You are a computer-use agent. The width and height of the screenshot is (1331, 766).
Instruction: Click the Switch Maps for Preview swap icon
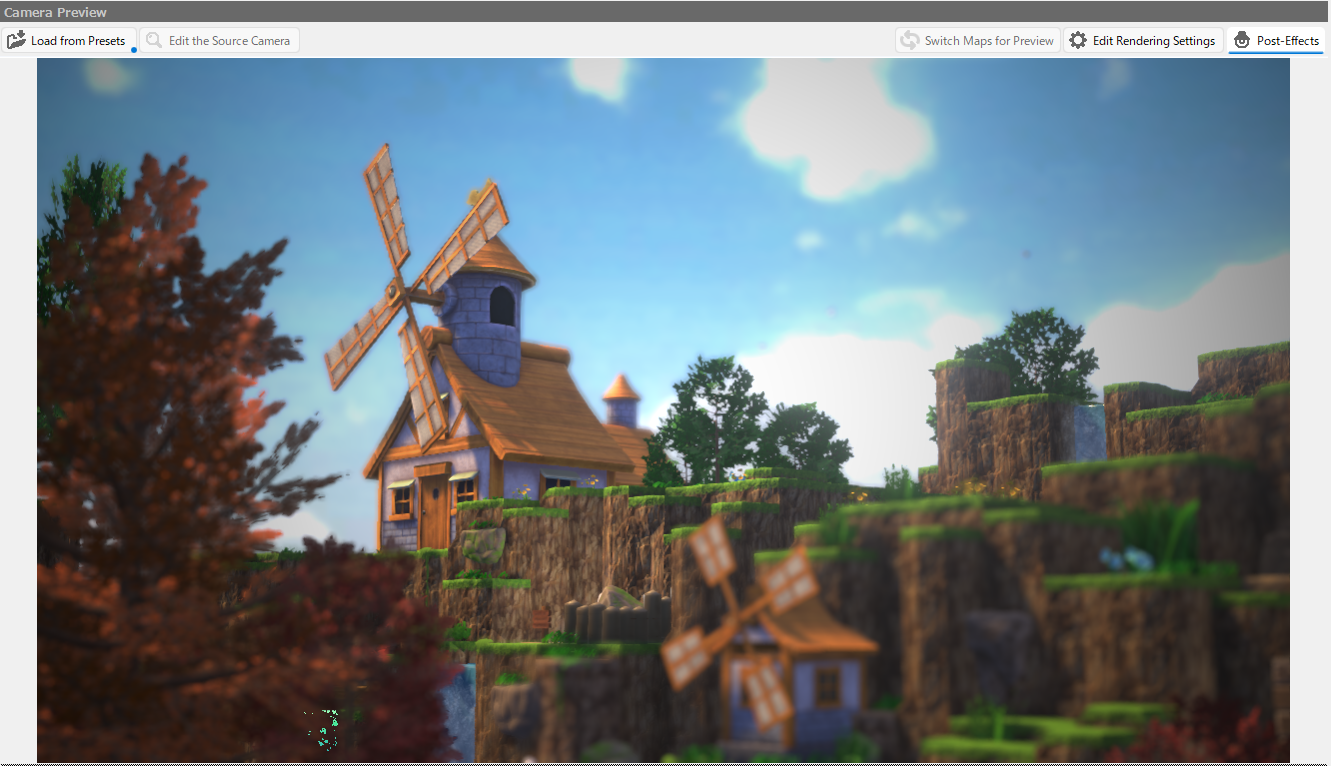tap(909, 41)
